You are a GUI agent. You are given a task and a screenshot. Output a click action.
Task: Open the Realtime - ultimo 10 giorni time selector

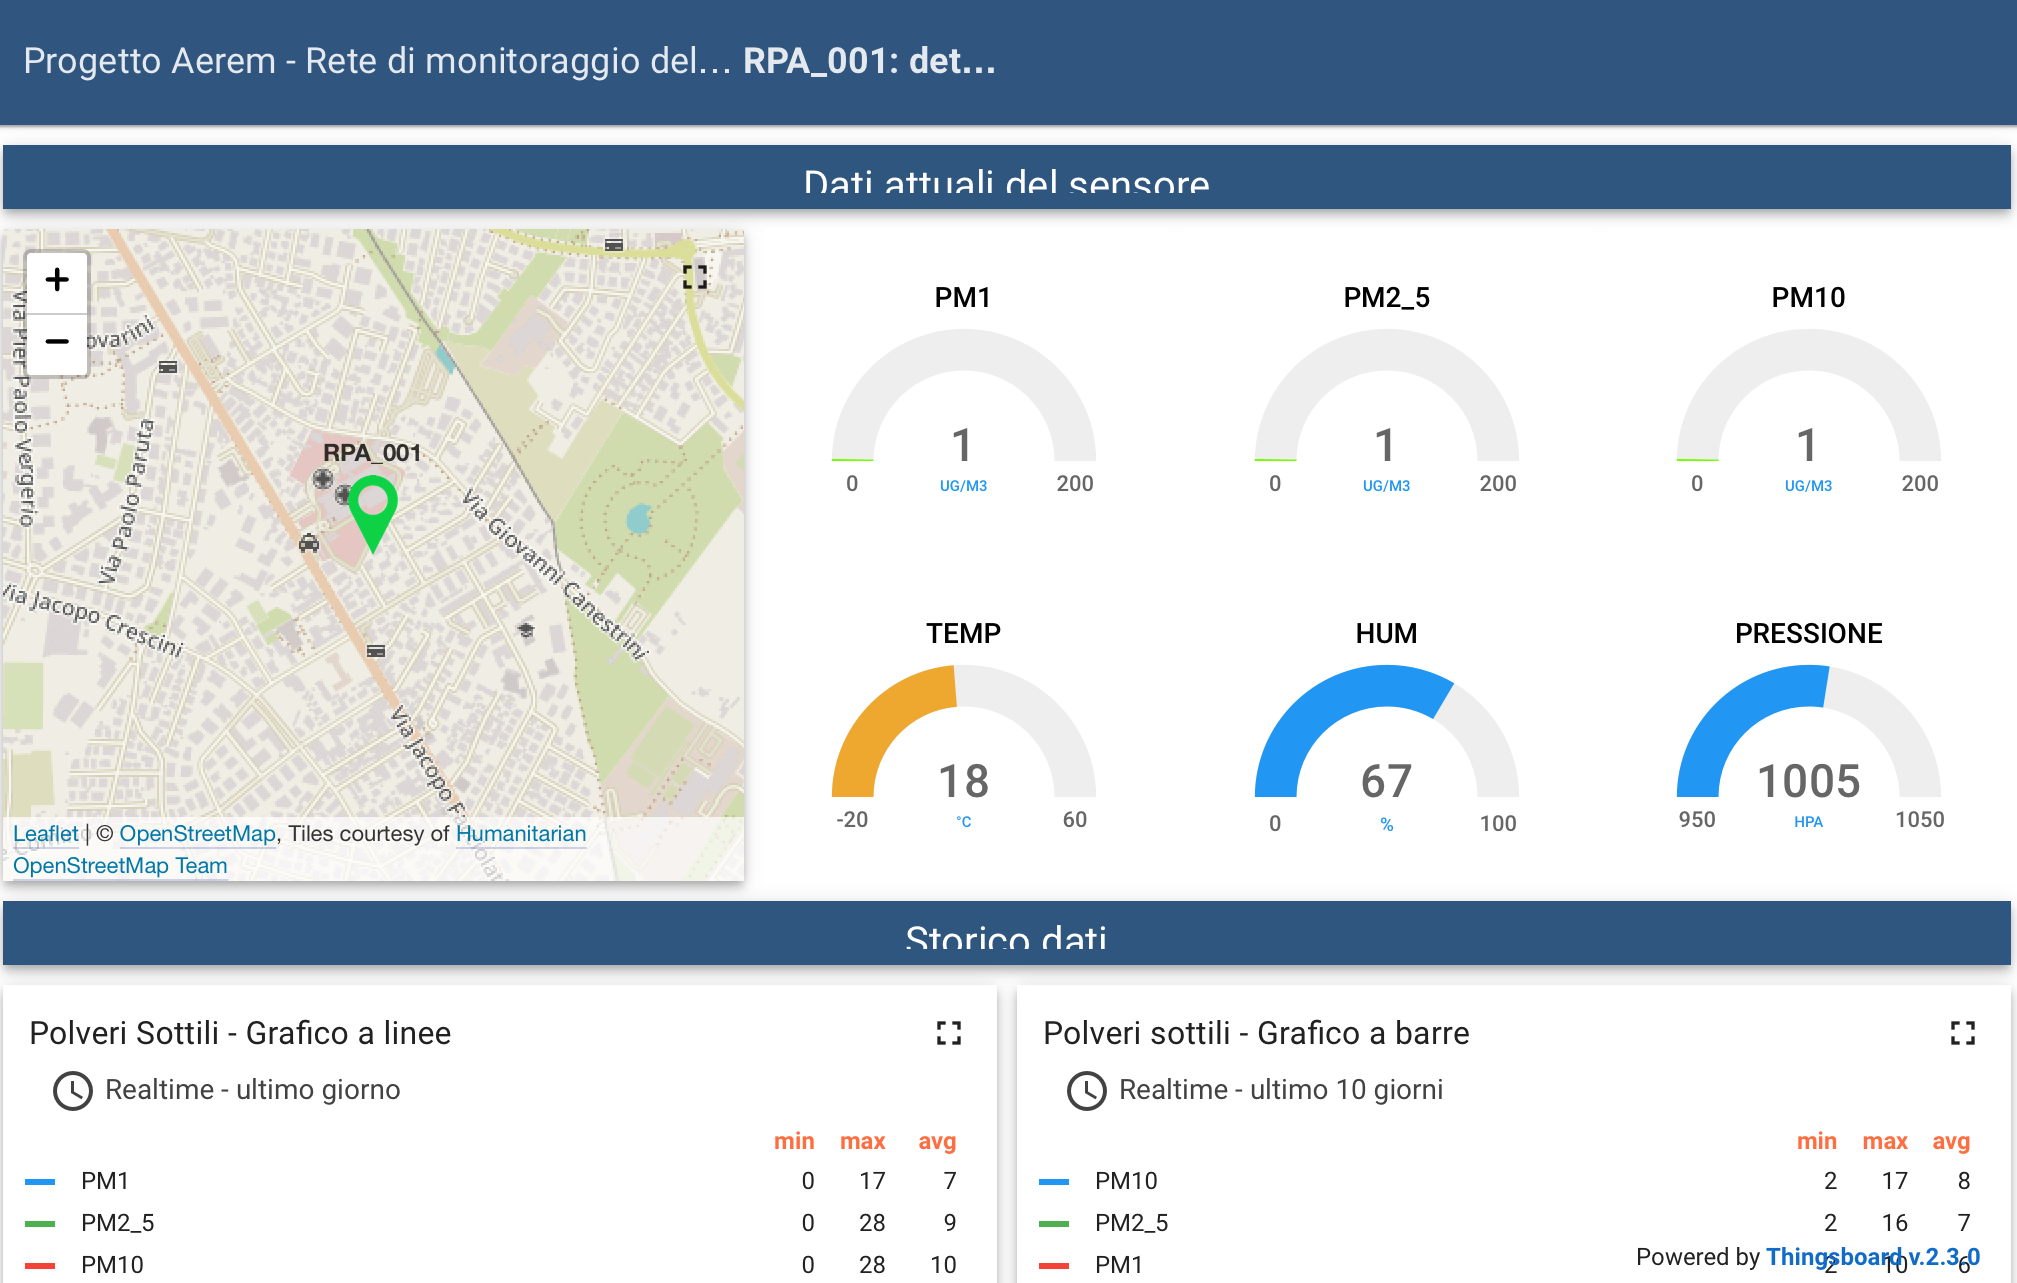(1280, 1090)
